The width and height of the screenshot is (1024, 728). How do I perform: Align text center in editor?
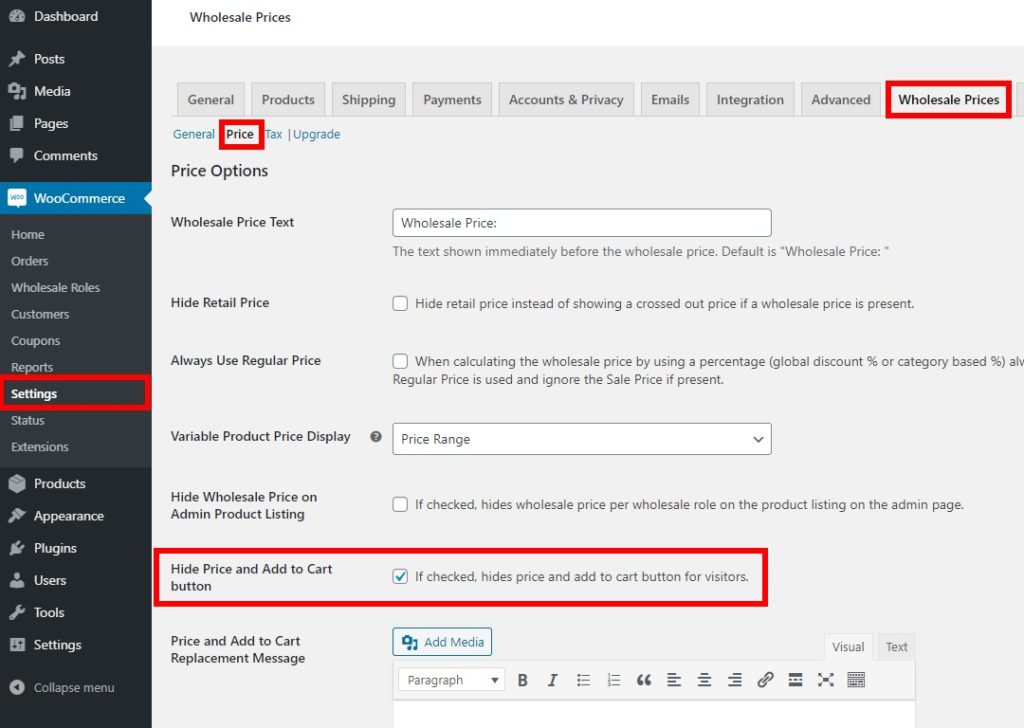click(x=704, y=680)
